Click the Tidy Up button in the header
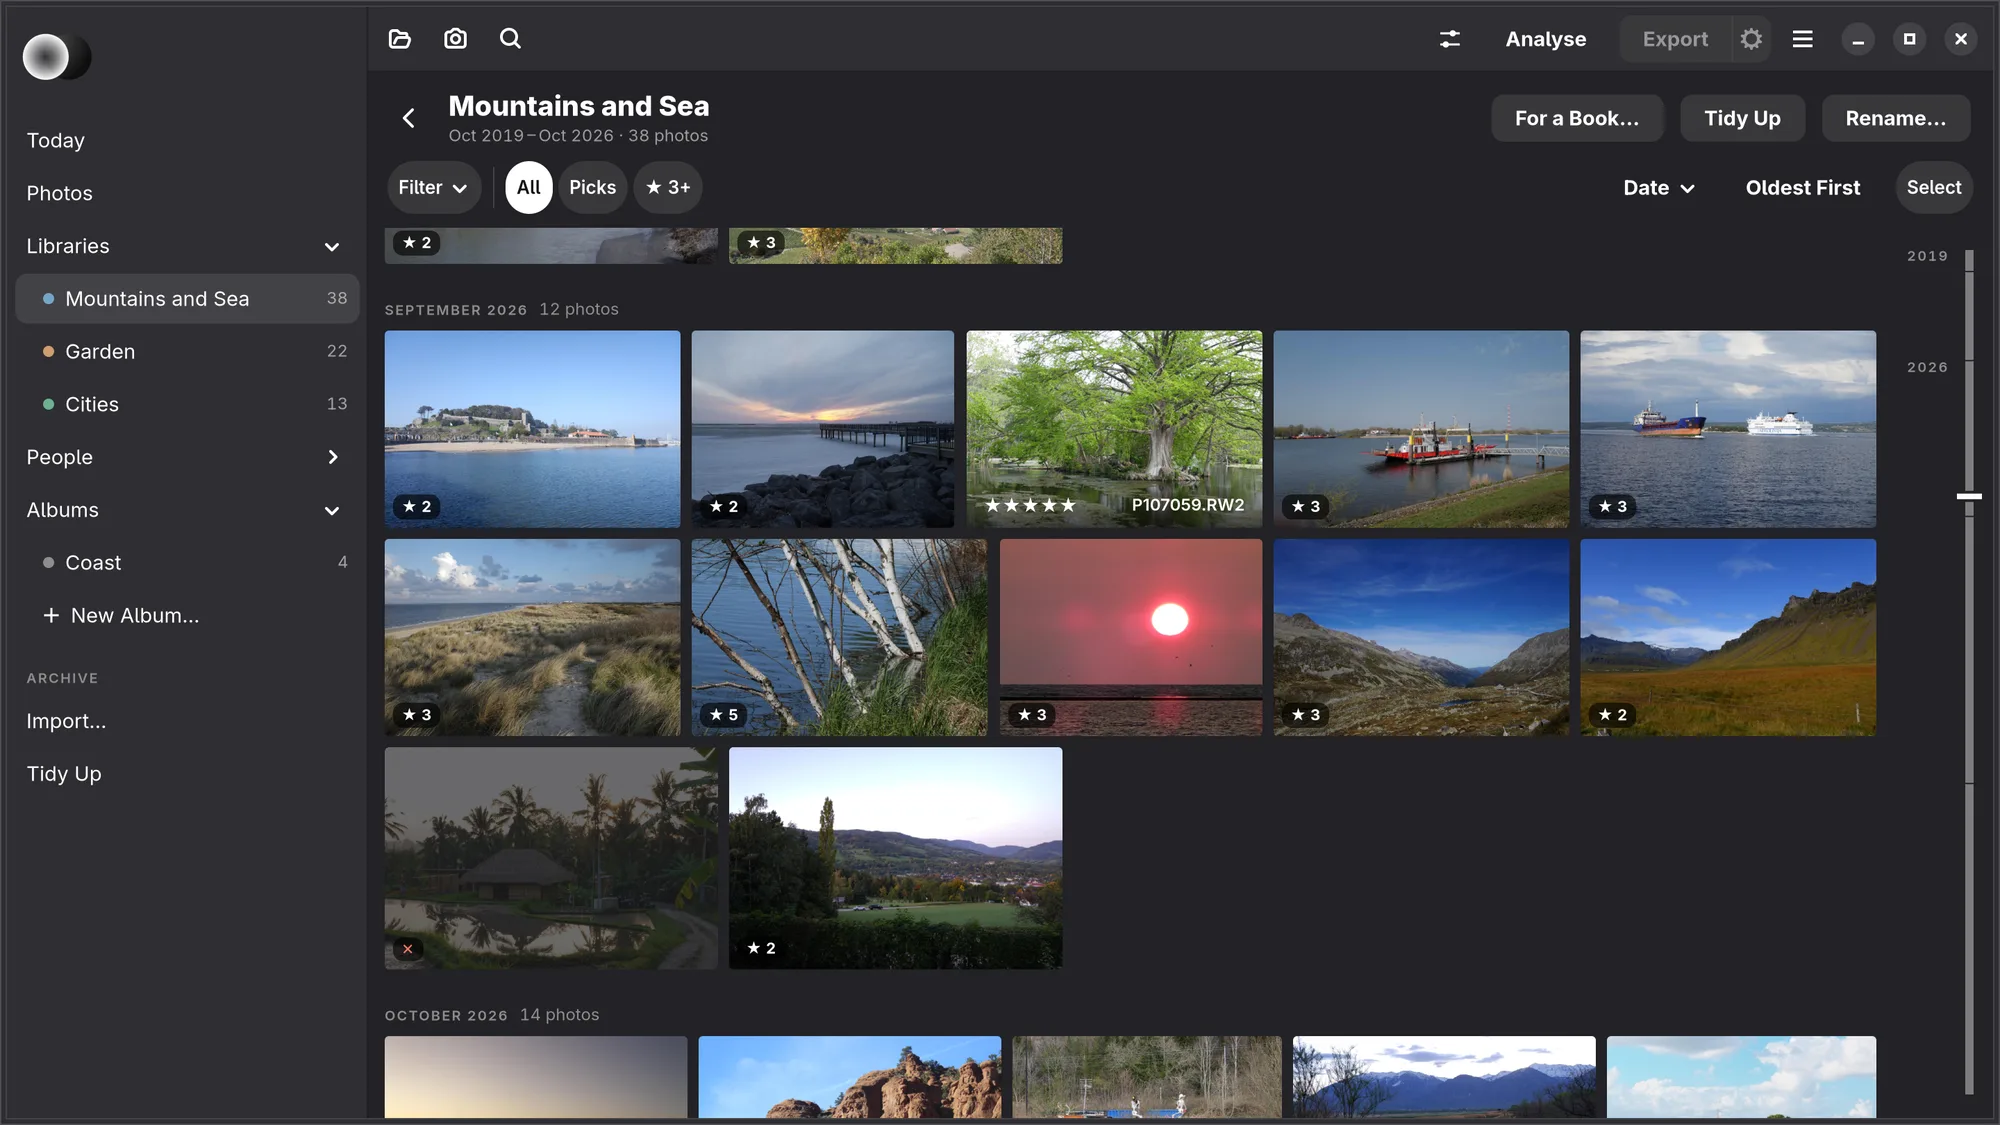 point(1742,118)
